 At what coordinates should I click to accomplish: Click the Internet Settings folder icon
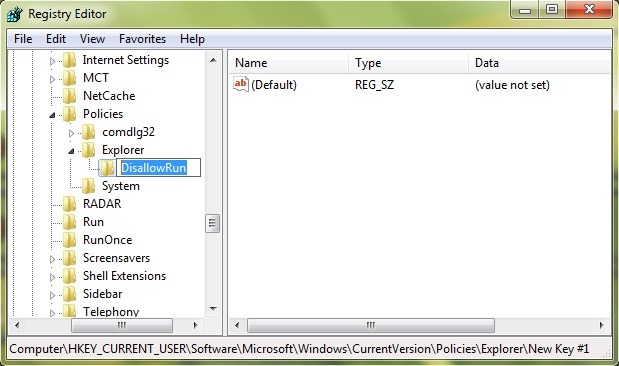click(69, 60)
